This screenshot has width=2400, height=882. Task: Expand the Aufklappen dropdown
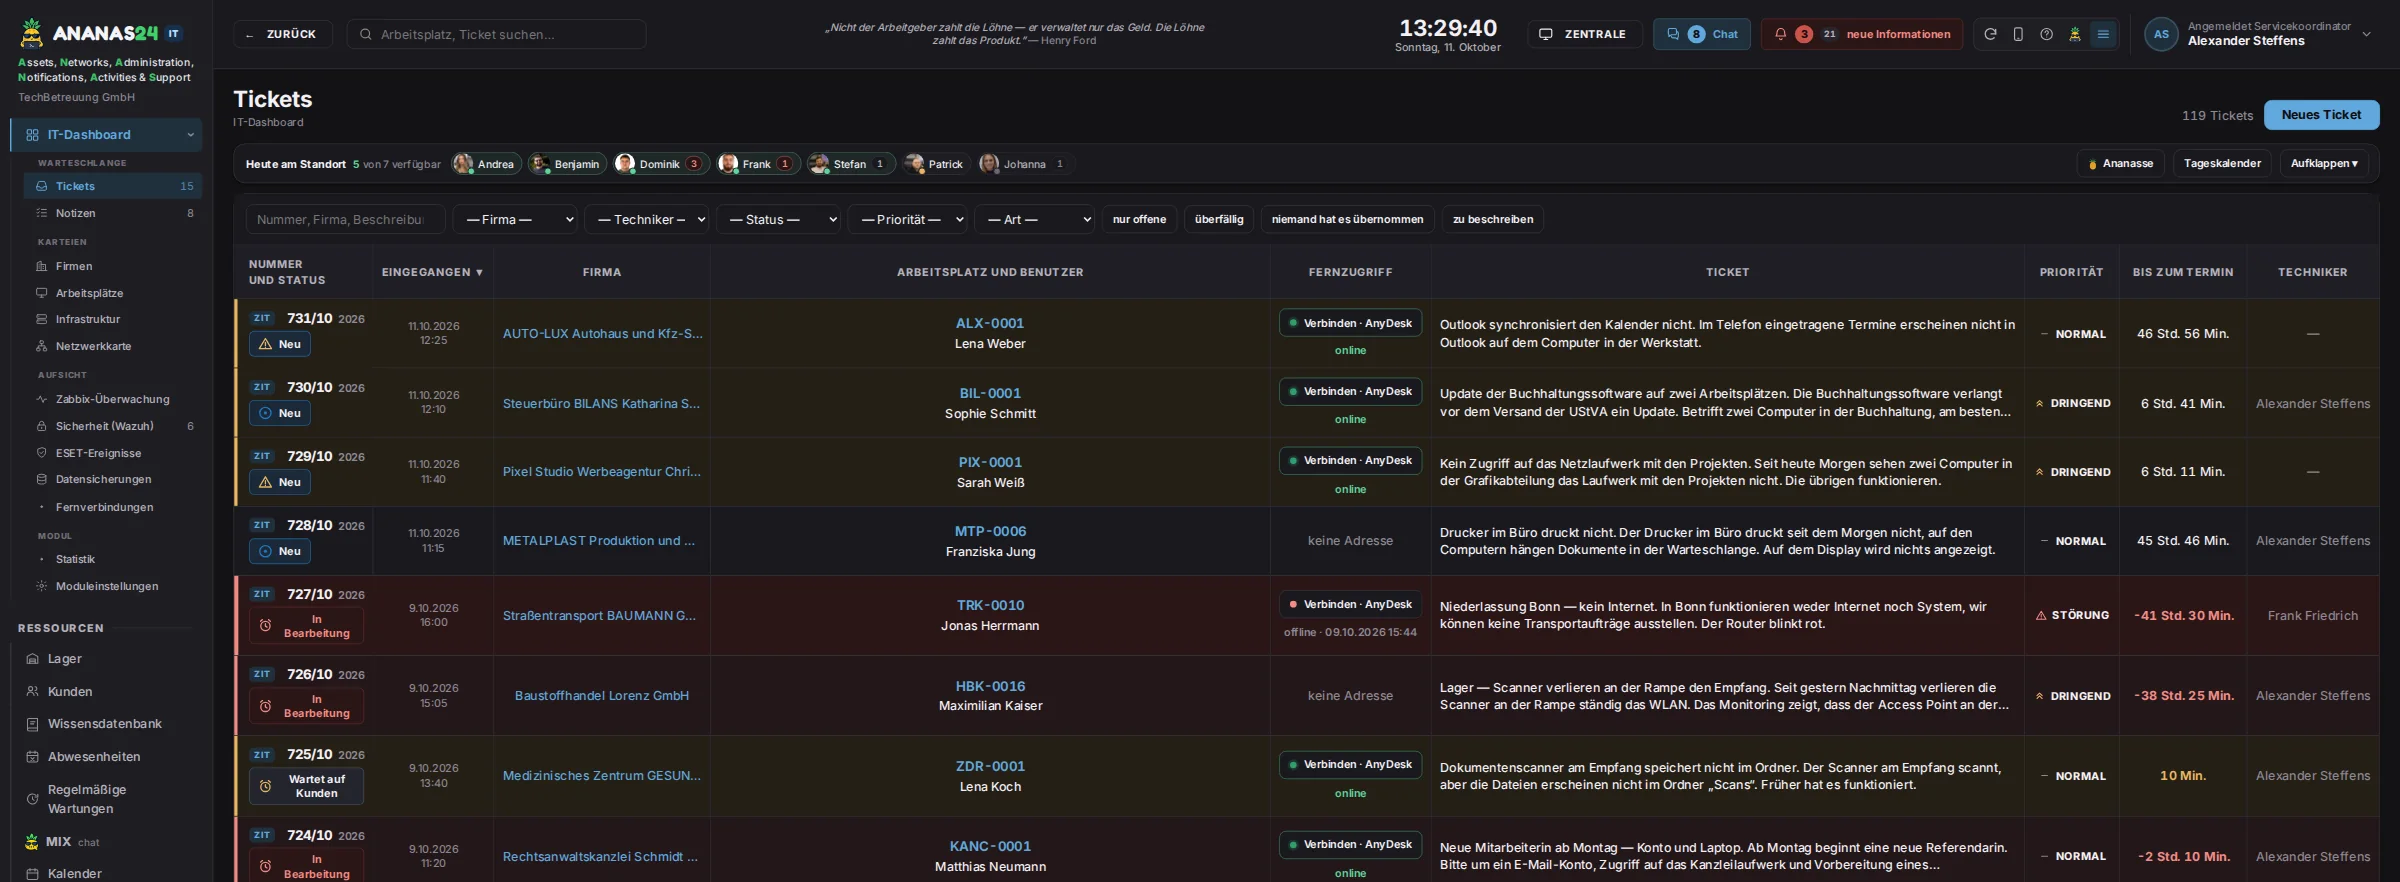pos(2324,164)
